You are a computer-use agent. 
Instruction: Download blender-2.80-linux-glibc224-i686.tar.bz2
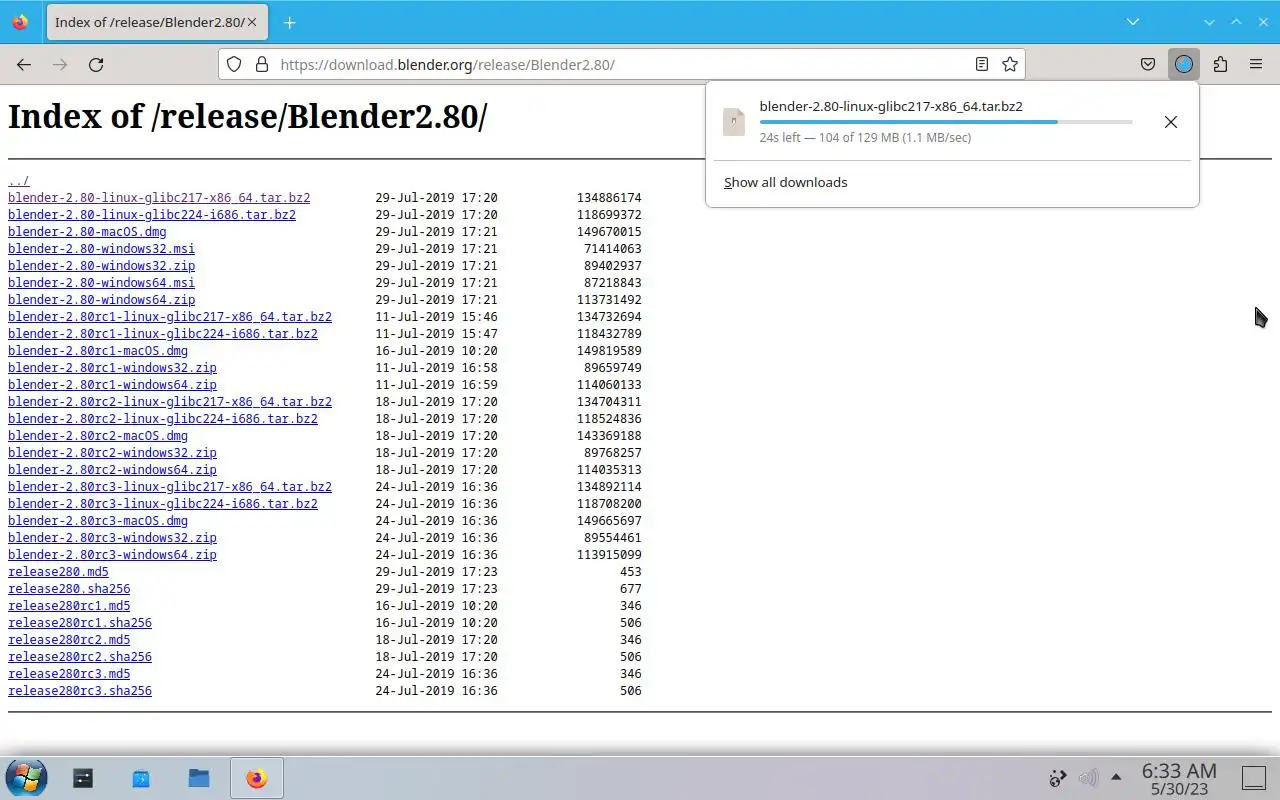click(152, 215)
